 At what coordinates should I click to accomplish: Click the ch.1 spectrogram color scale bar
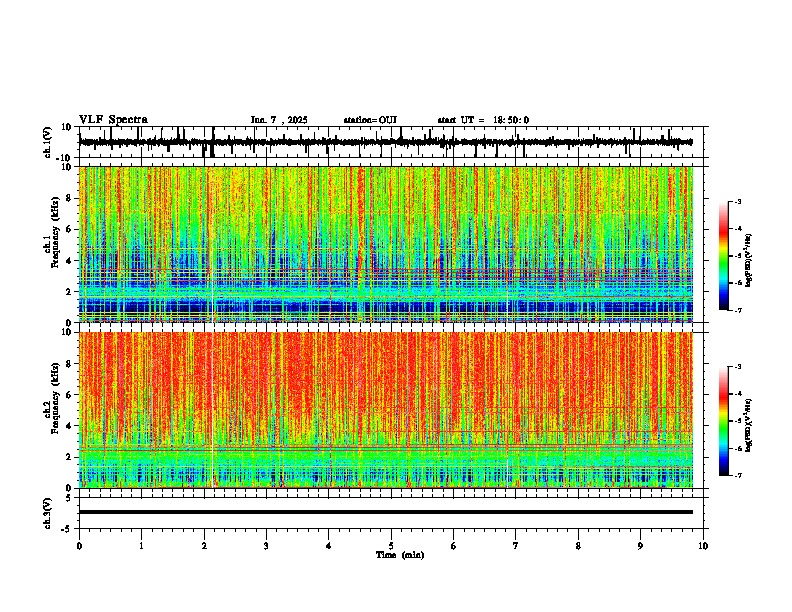click(724, 256)
